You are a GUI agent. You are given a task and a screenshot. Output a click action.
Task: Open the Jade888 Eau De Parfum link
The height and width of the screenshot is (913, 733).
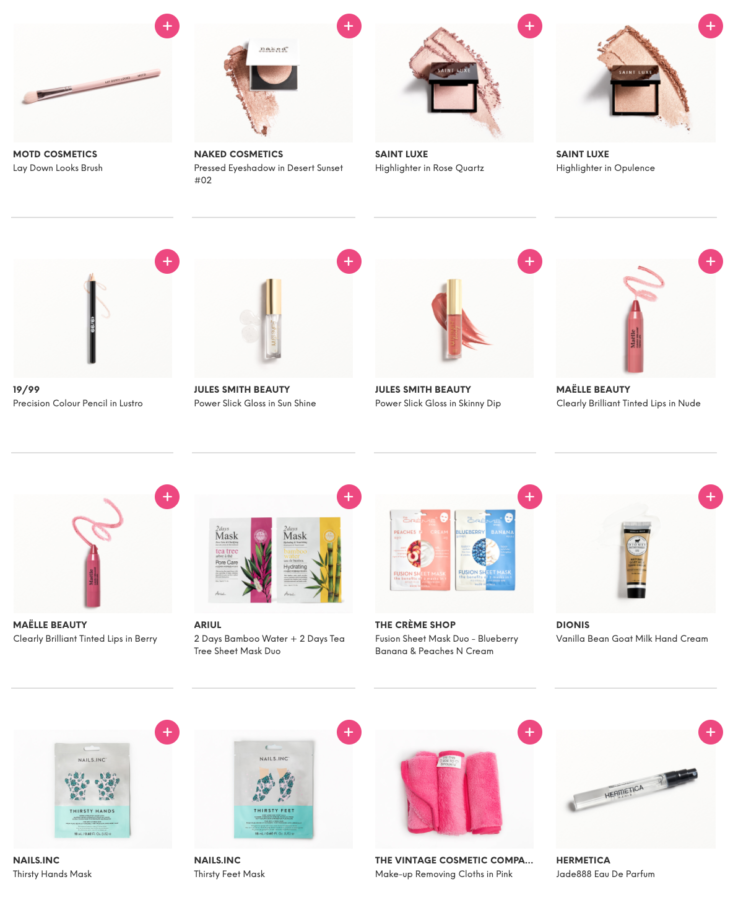[x=605, y=874]
